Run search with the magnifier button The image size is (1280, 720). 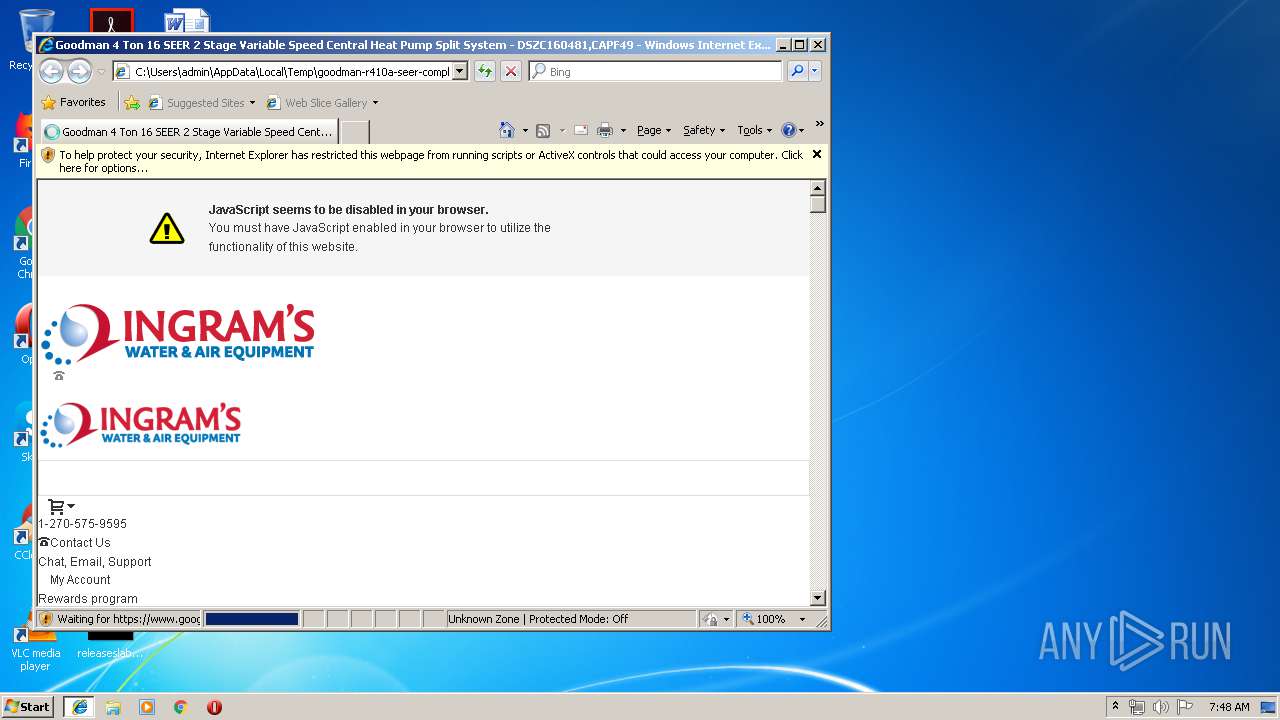tap(797, 71)
